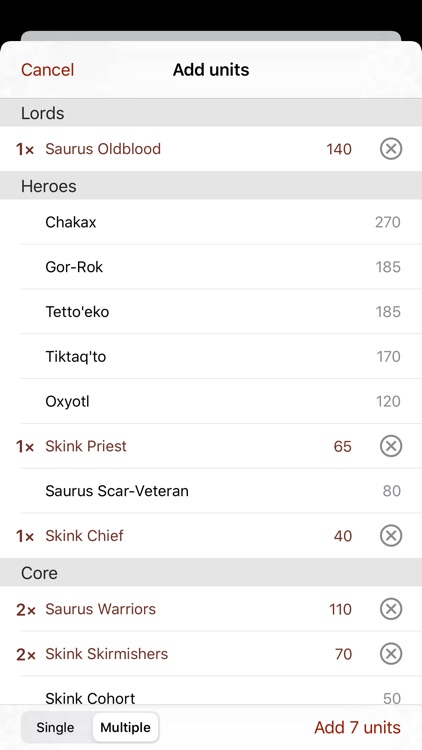
Task: Tap the Saurus Oldblood lord entry
Action: [x=103, y=149]
